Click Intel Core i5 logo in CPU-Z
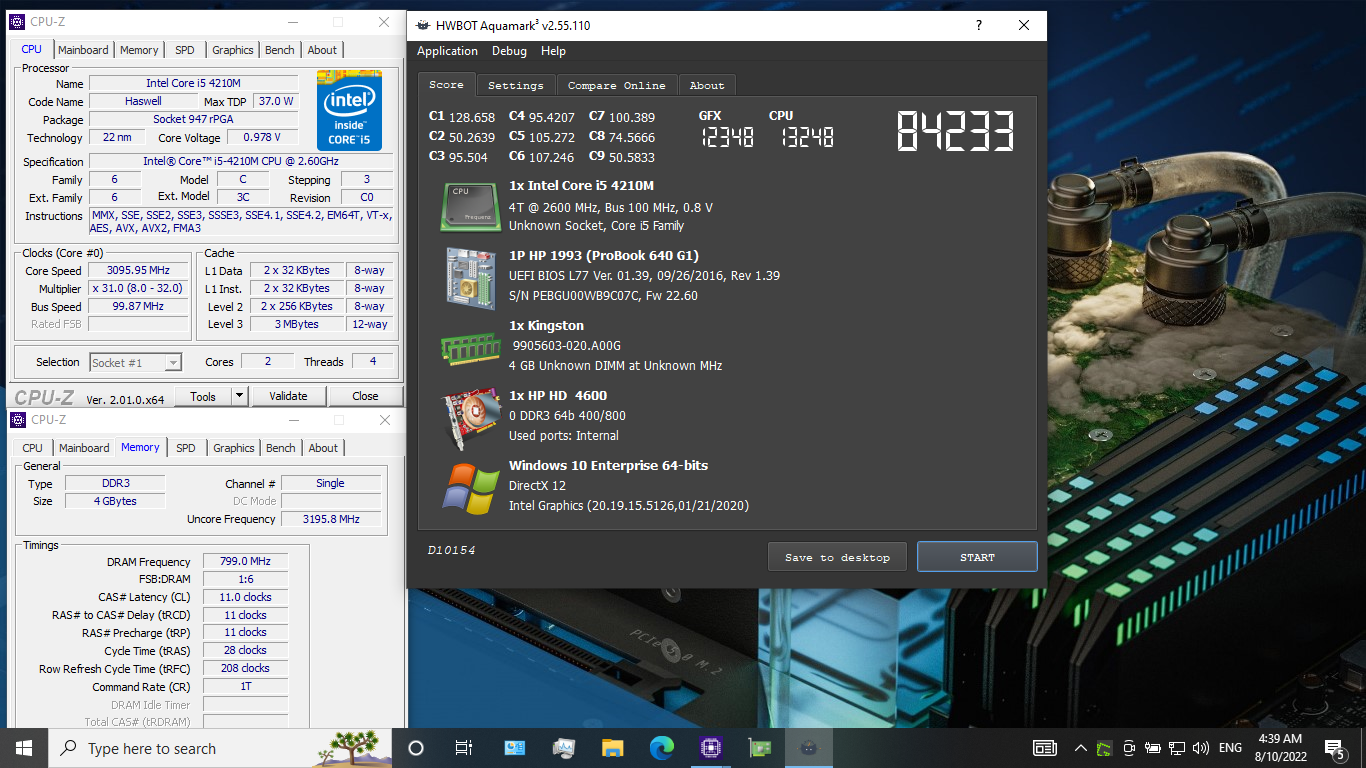This screenshot has width=1366, height=768. click(x=349, y=110)
